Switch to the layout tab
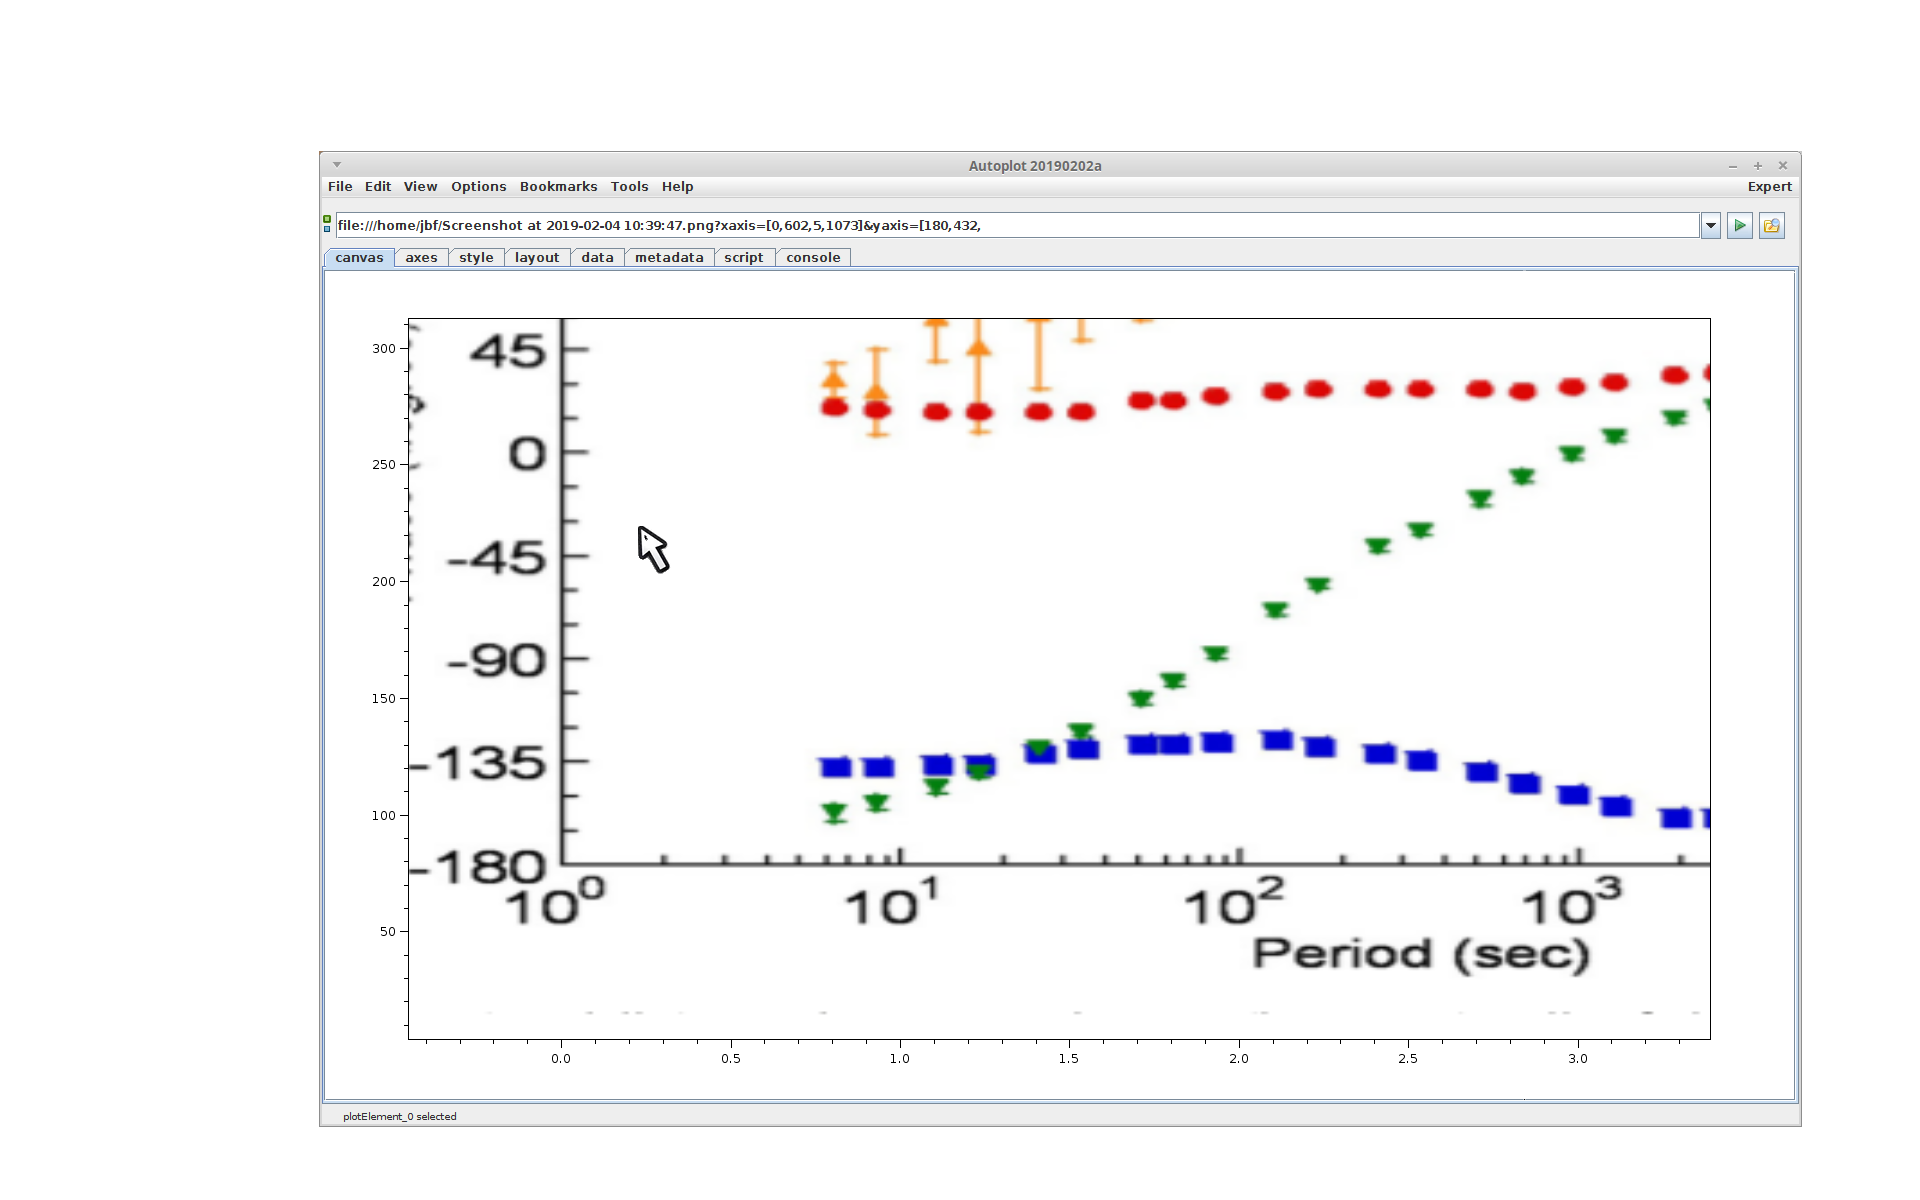 click(537, 258)
